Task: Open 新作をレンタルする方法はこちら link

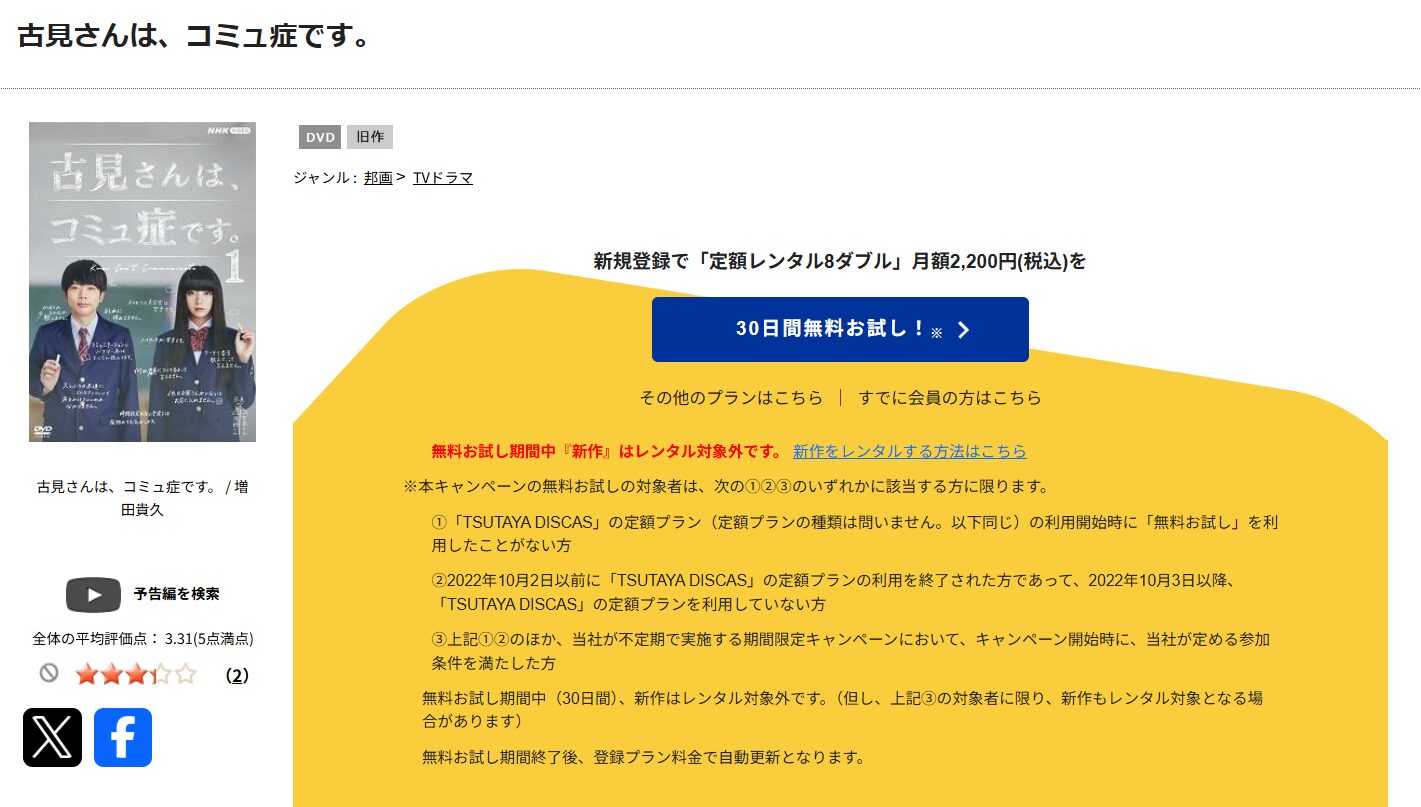Action: pyautogui.click(x=910, y=451)
